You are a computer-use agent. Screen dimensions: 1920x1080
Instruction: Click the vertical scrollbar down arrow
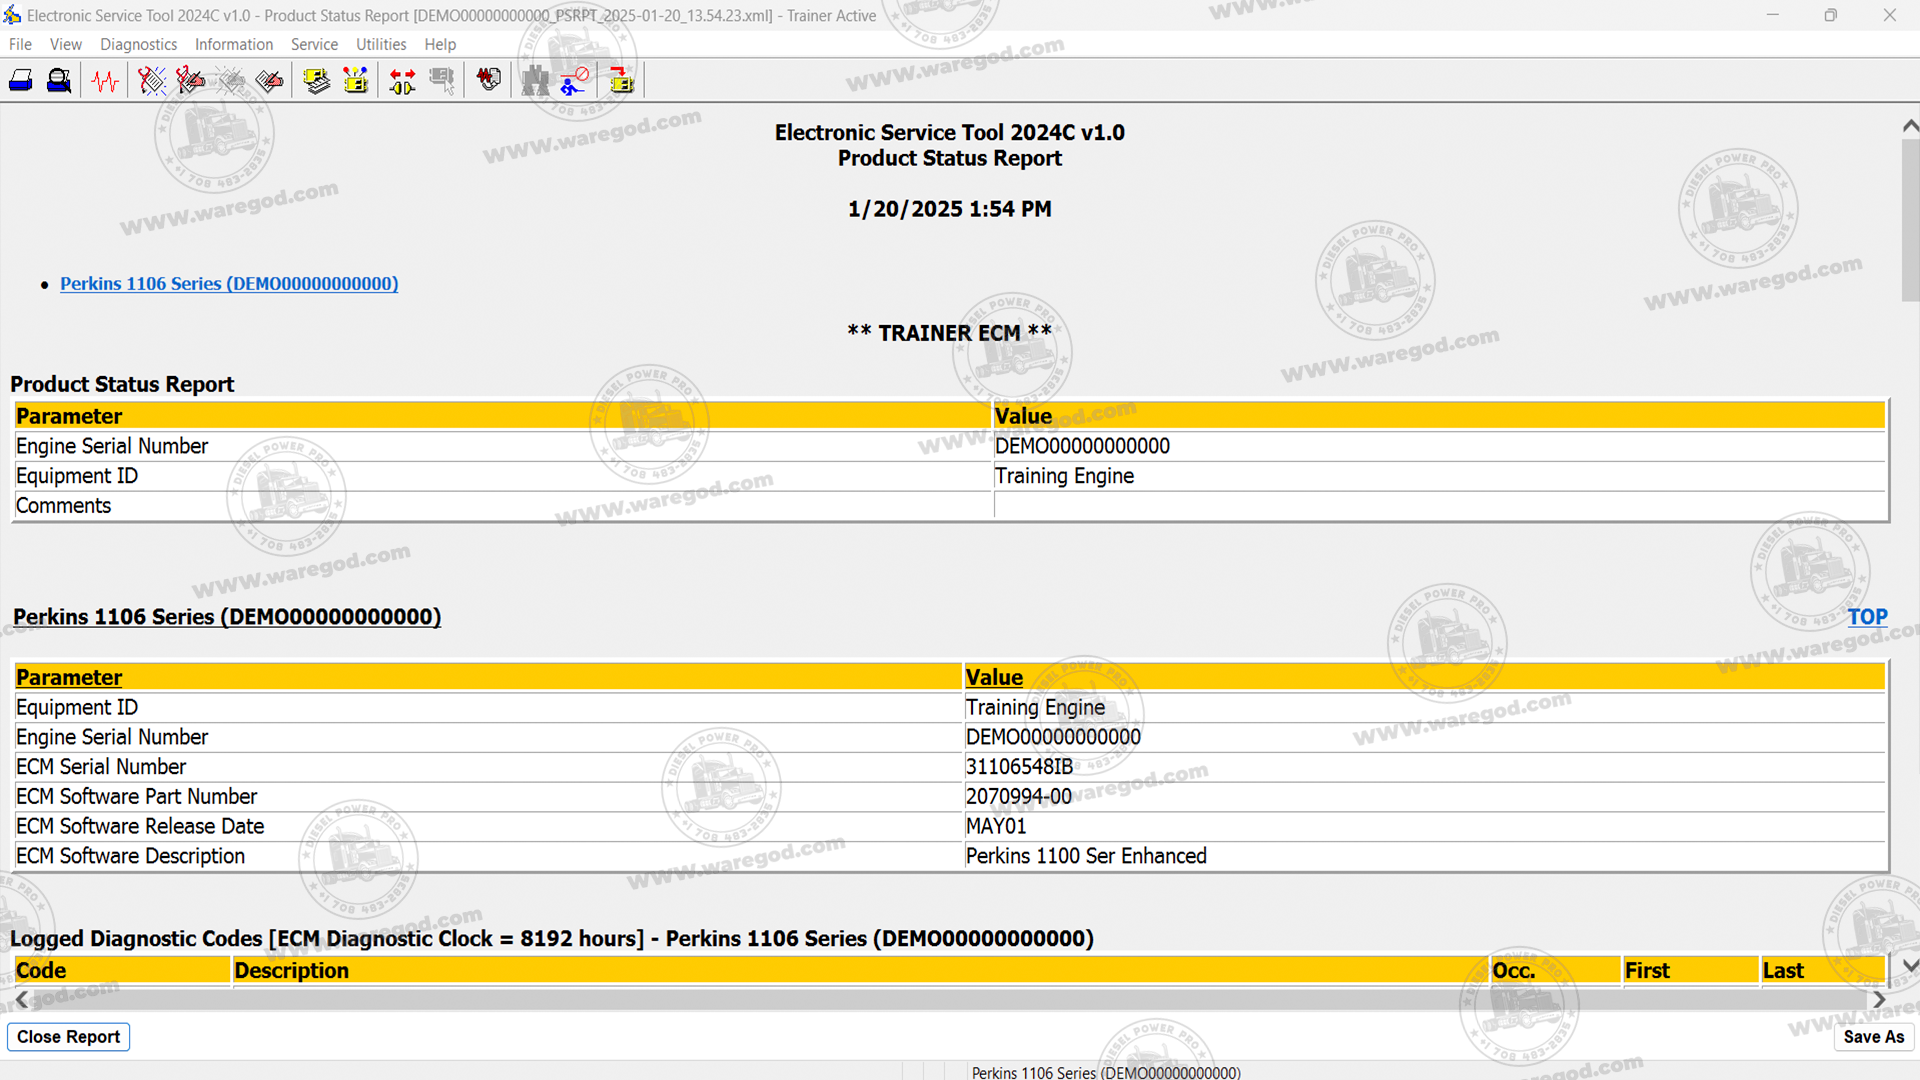[1910, 966]
